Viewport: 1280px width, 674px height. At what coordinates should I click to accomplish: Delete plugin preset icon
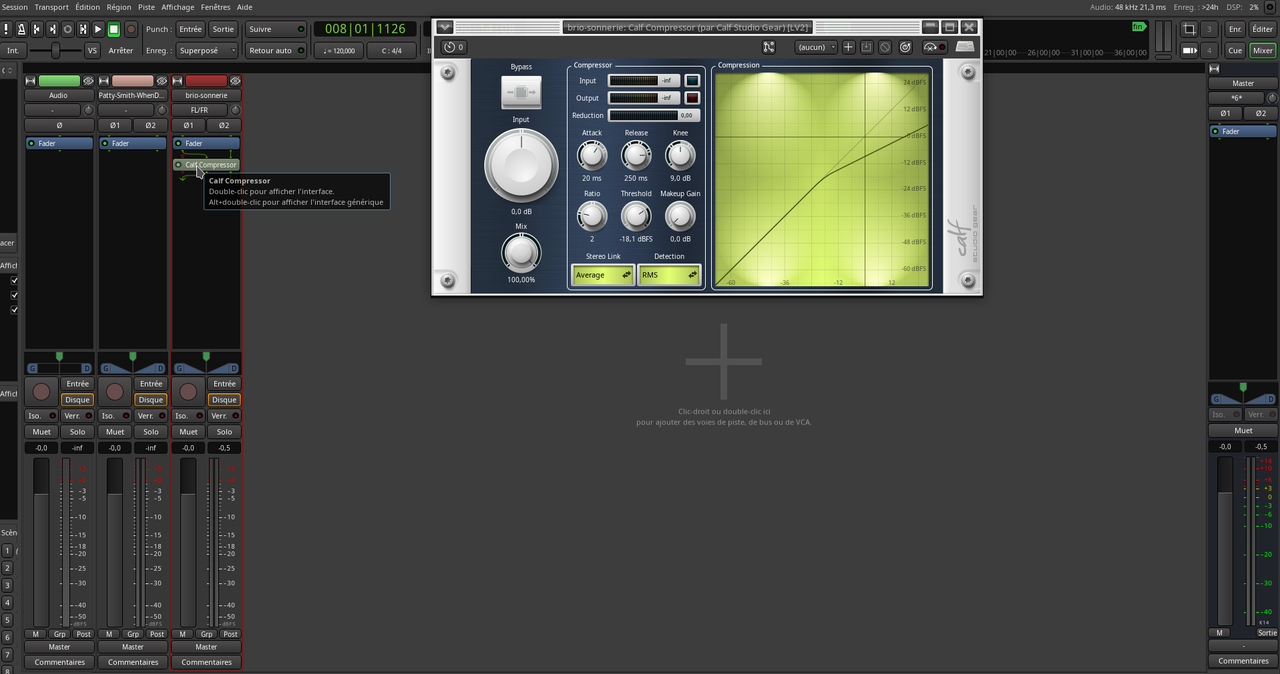[x=885, y=47]
